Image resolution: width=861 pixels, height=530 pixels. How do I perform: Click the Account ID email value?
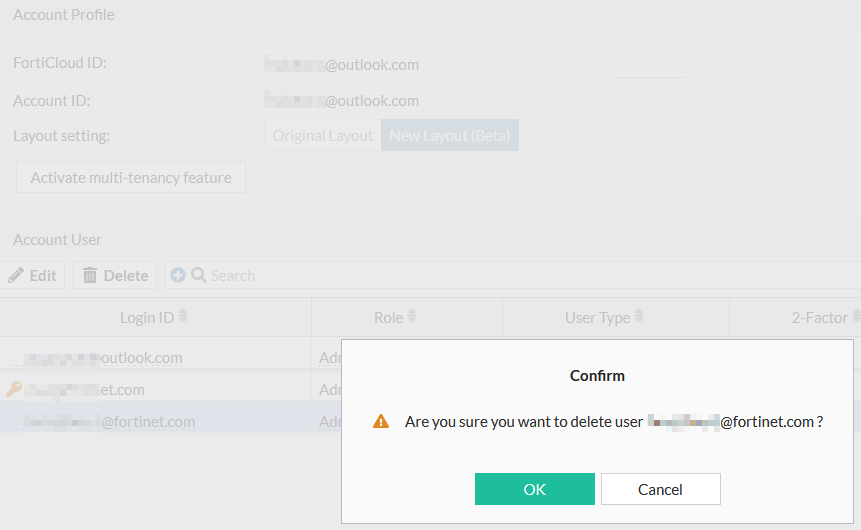(x=342, y=101)
